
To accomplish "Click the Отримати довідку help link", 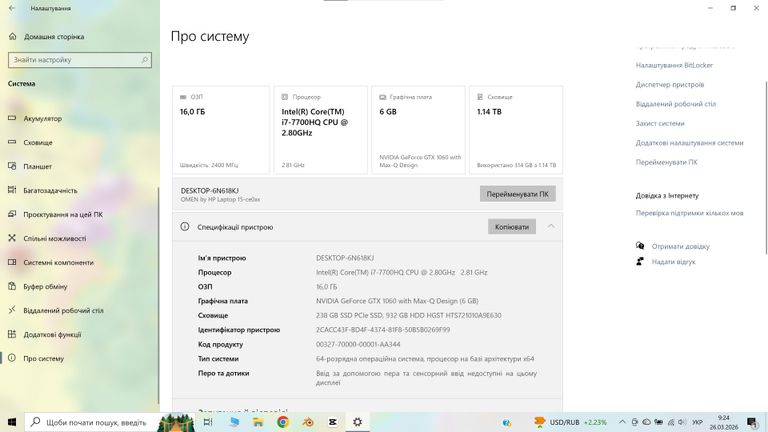I will [680, 246].
